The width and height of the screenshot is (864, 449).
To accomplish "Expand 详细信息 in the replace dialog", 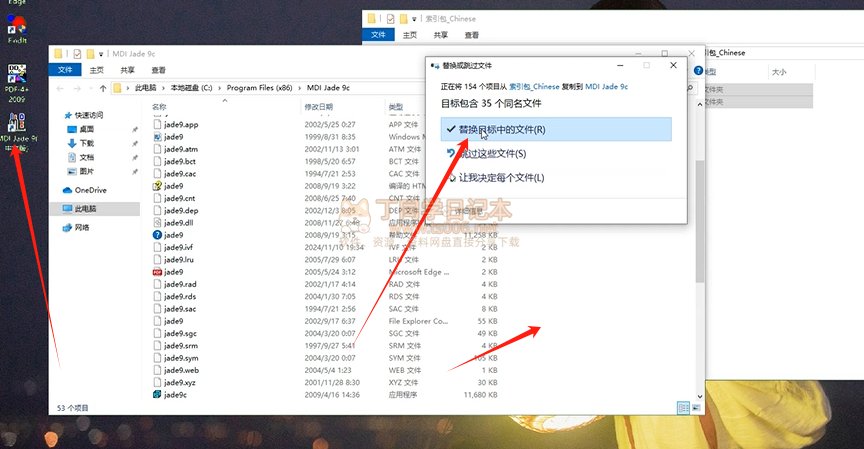I will [462, 212].
